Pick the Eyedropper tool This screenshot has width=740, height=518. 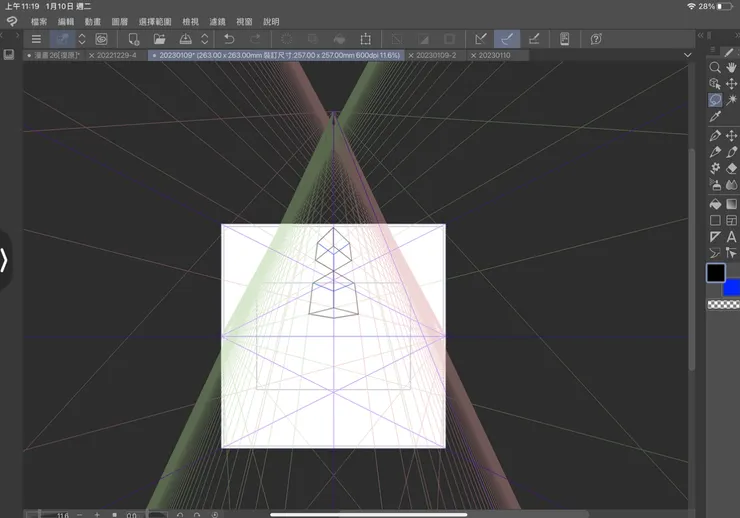(x=715, y=117)
